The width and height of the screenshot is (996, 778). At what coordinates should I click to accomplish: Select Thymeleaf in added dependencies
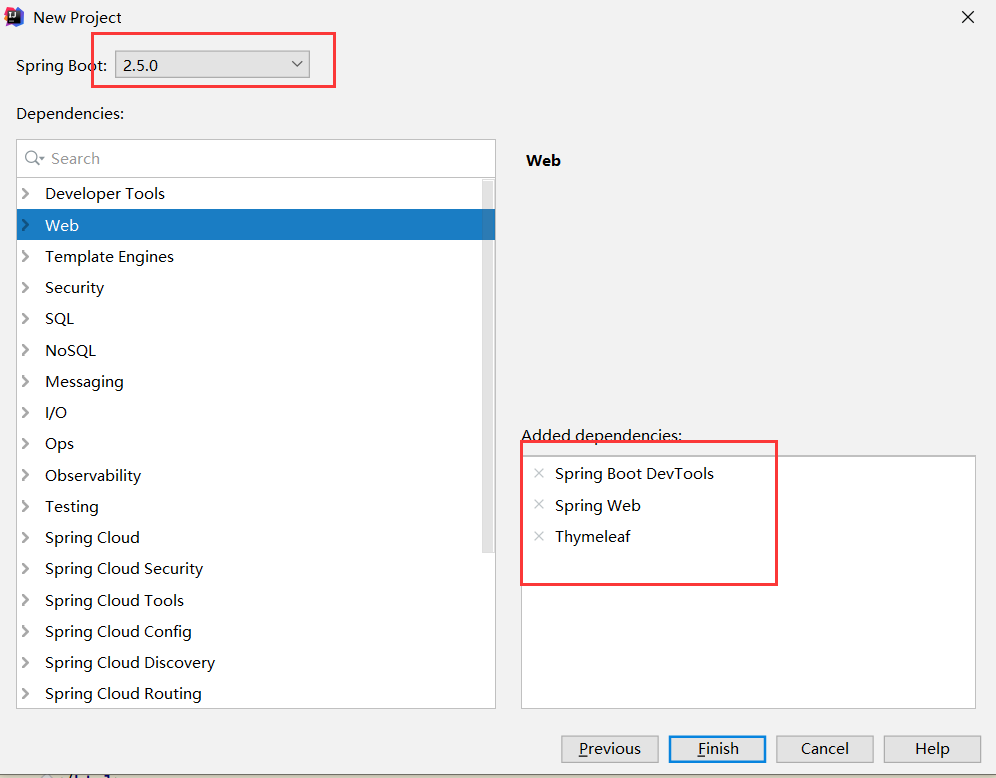pyautogui.click(x=592, y=537)
